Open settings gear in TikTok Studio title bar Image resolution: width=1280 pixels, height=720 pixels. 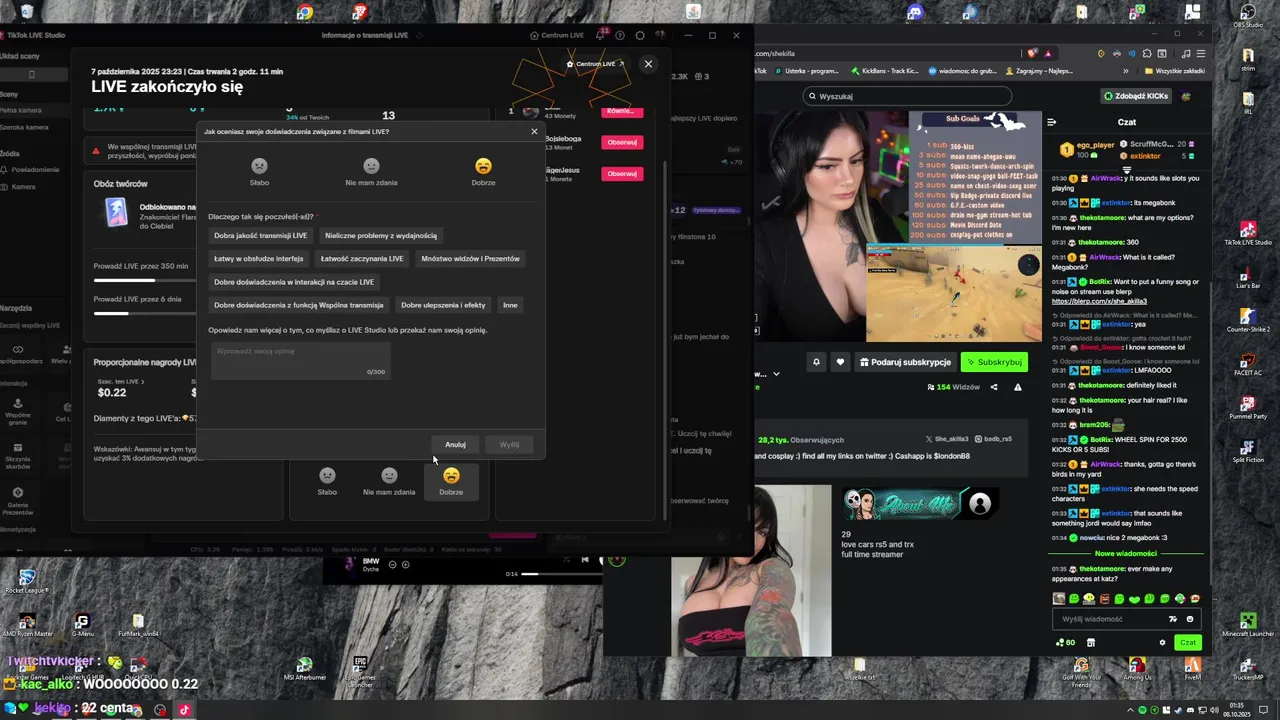[640, 35]
